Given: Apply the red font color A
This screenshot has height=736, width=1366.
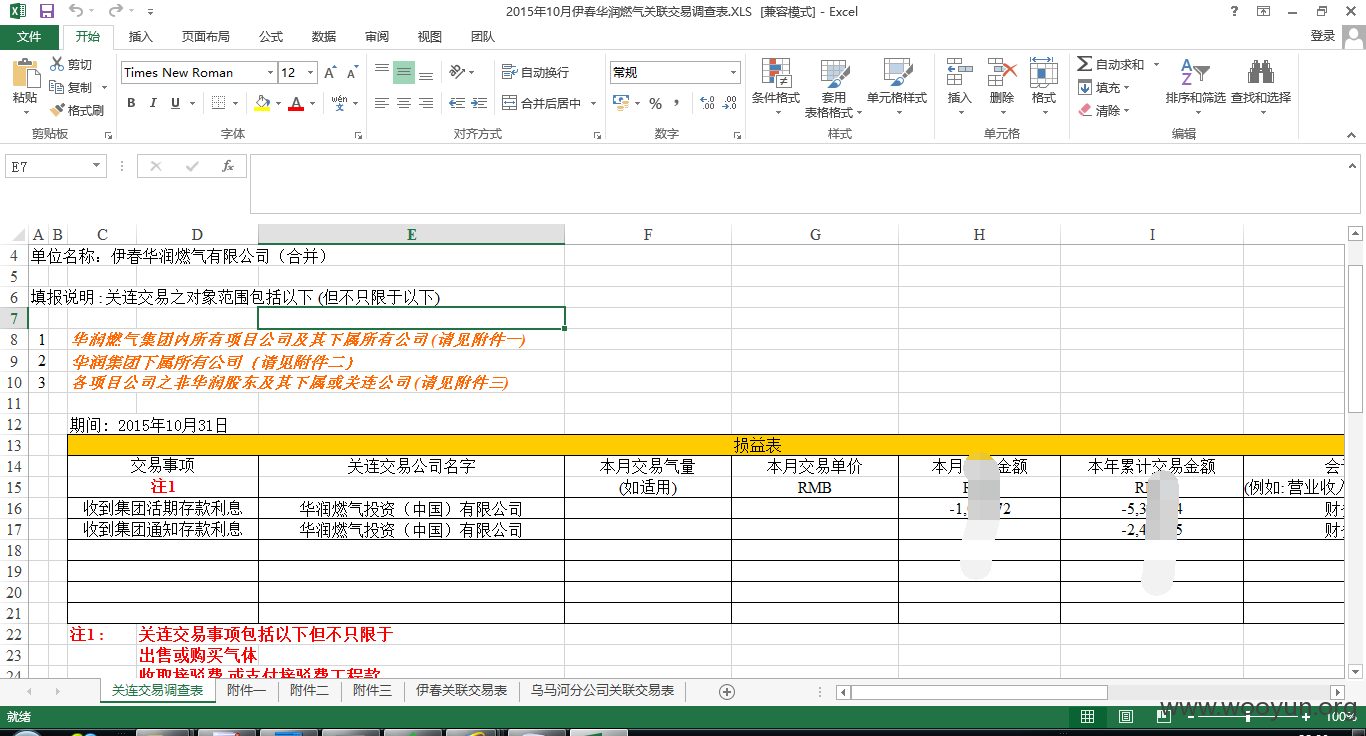Looking at the screenshot, I should [x=295, y=103].
